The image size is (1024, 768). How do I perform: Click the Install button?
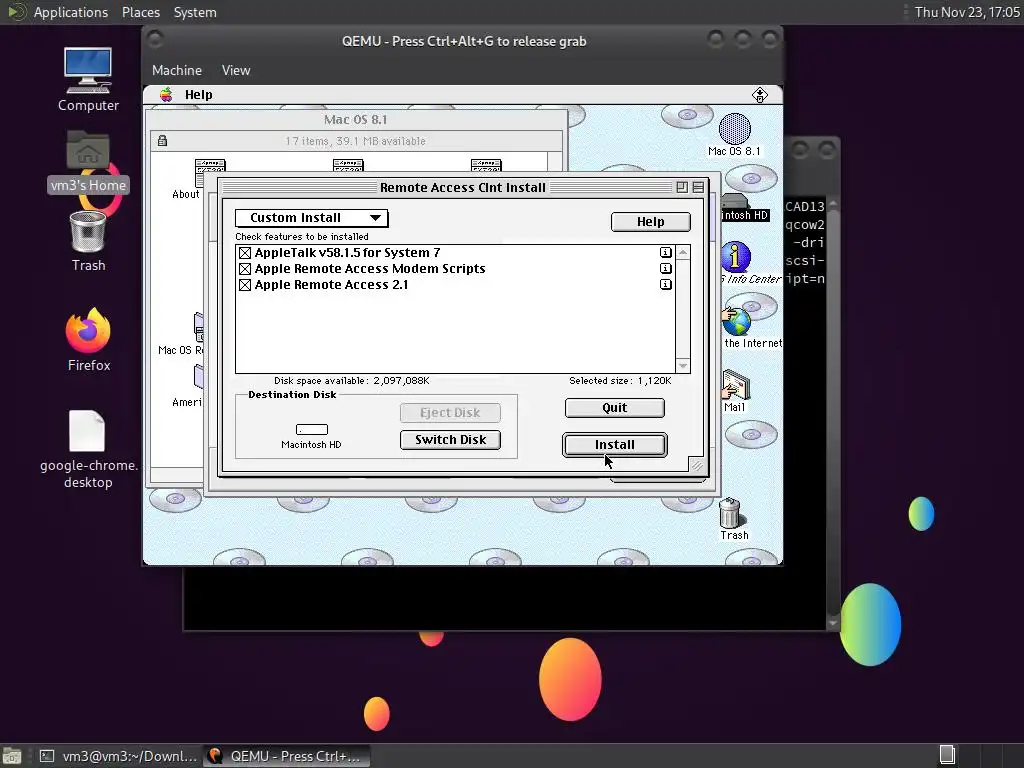click(615, 445)
